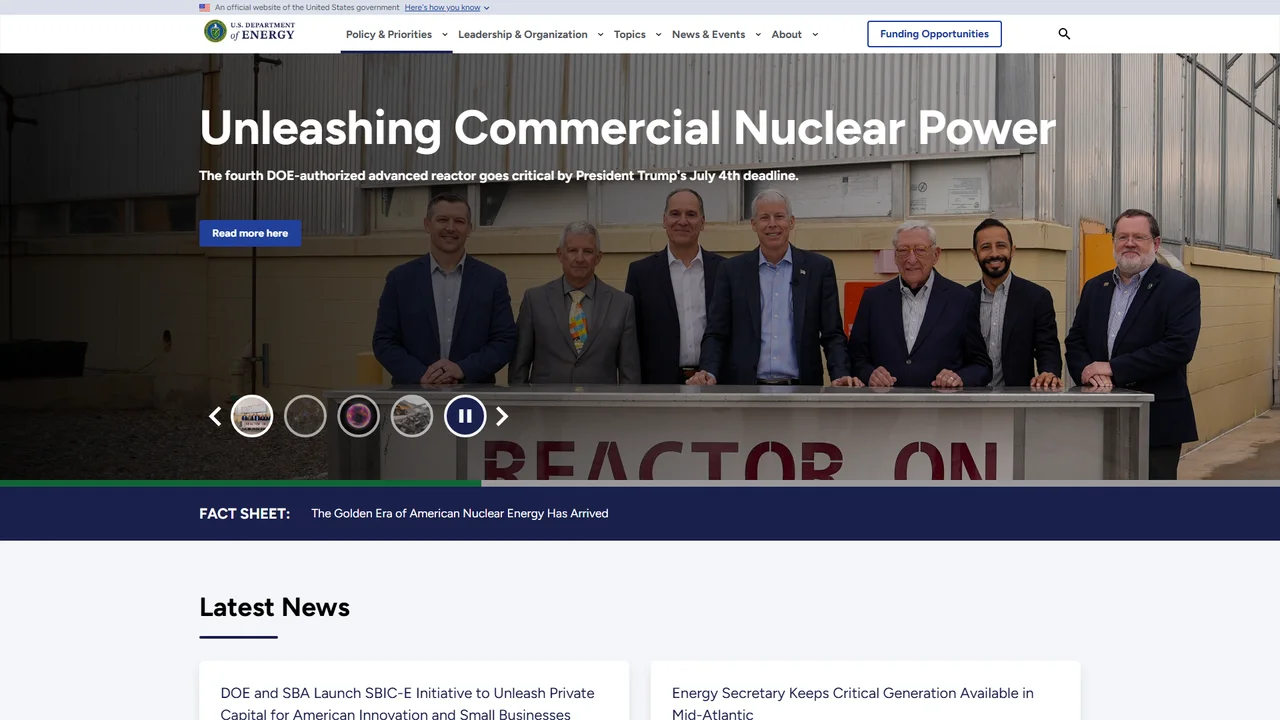The height and width of the screenshot is (720, 1280).
Task: Open Energy Secretary Critical Generation article
Action: pos(853,703)
